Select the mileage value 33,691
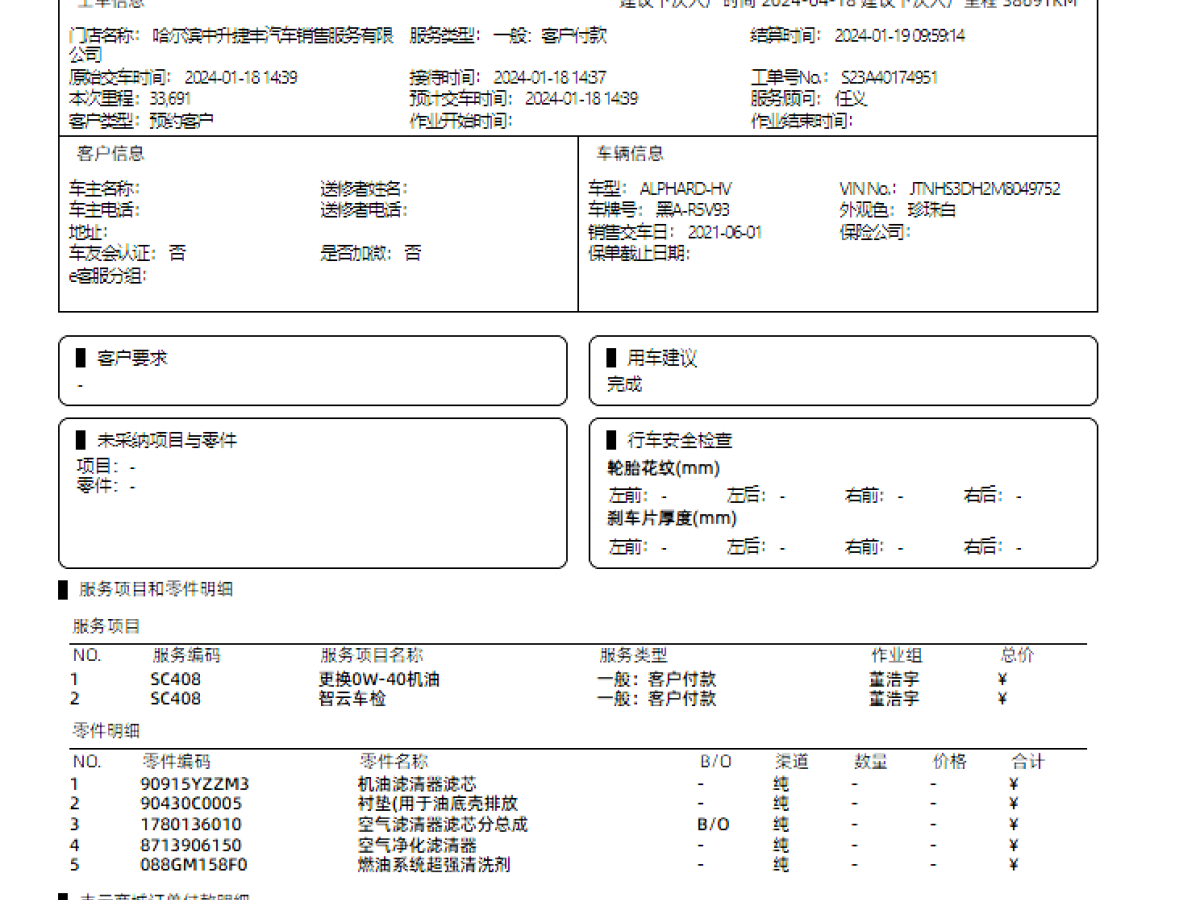Viewport: 1200px width, 900px height. pos(170,99)
